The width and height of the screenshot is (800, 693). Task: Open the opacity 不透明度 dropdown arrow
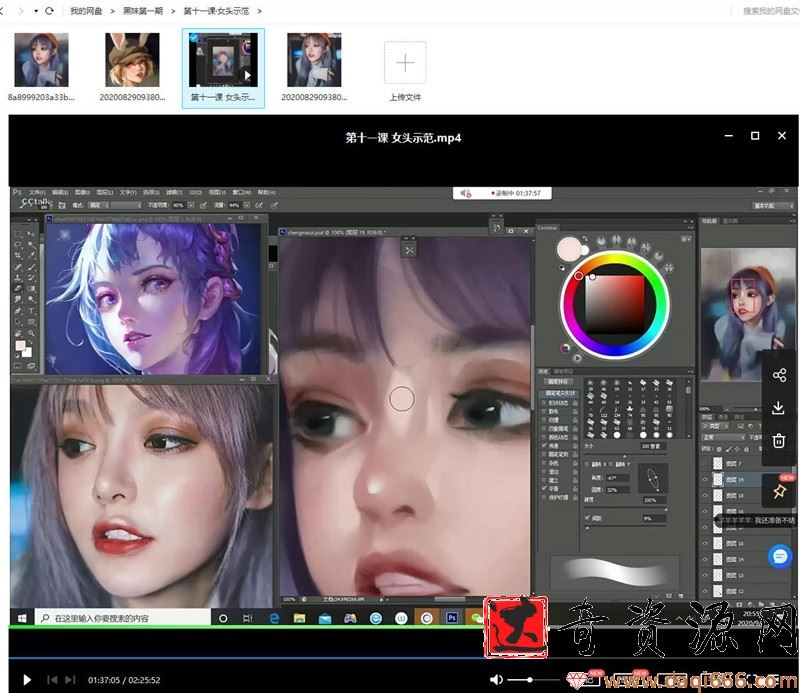click(191, 205)
